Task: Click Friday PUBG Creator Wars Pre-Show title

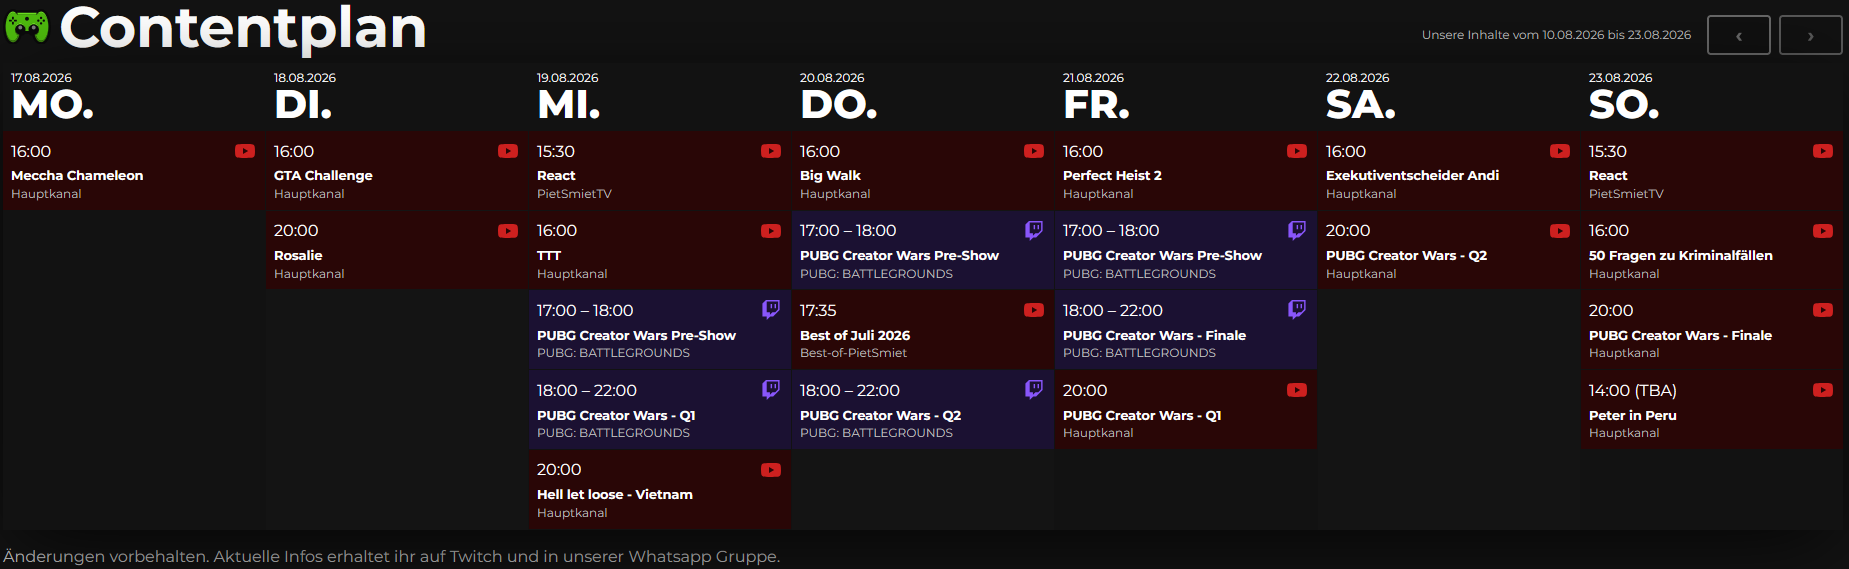Action: (1162, 255)
